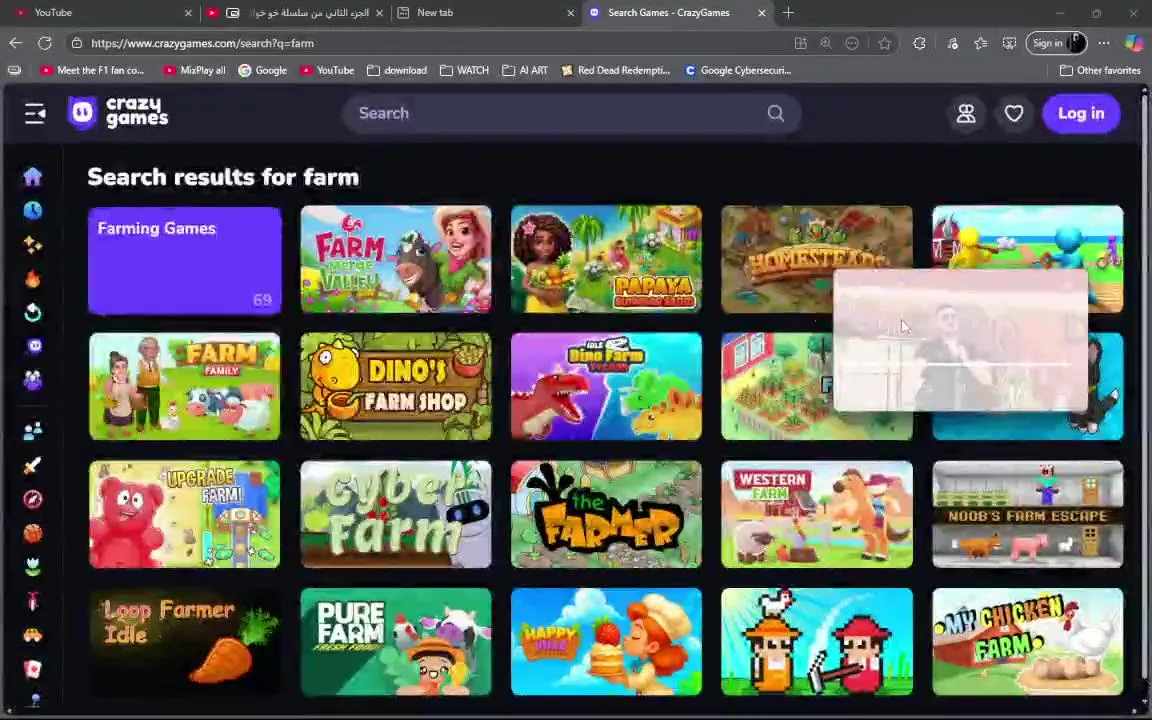Open the Other favorites folder
The width and height of the screenshot is (1152, 720).
(1100, 71)
